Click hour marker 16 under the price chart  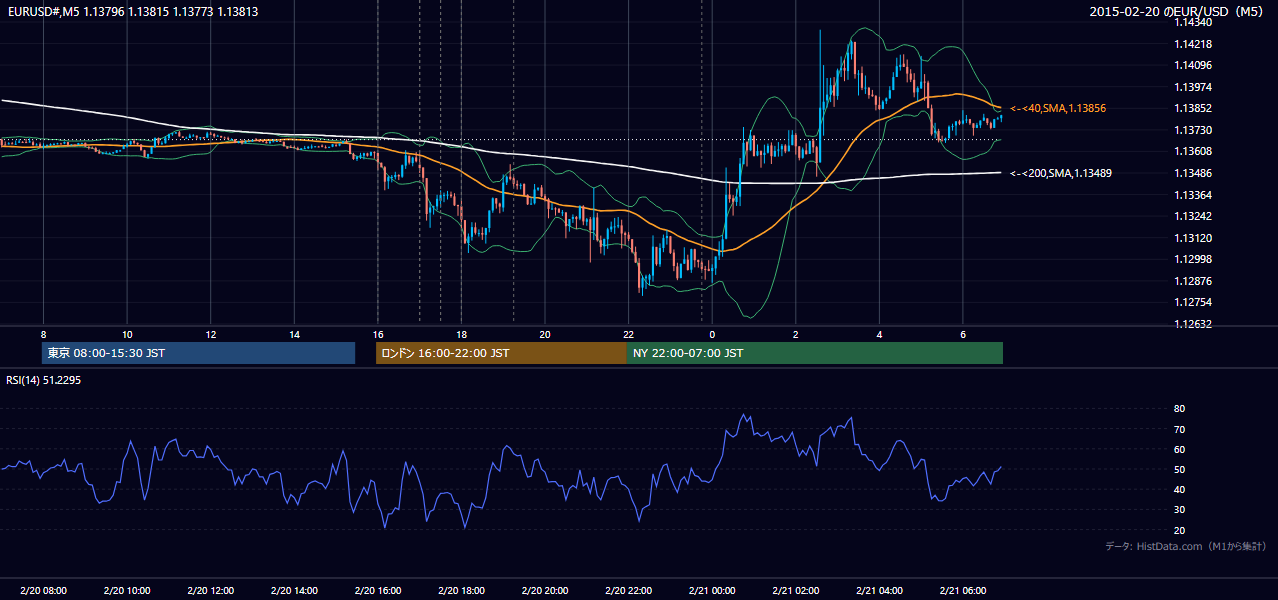pyautogui.click(x=377, y=334)
